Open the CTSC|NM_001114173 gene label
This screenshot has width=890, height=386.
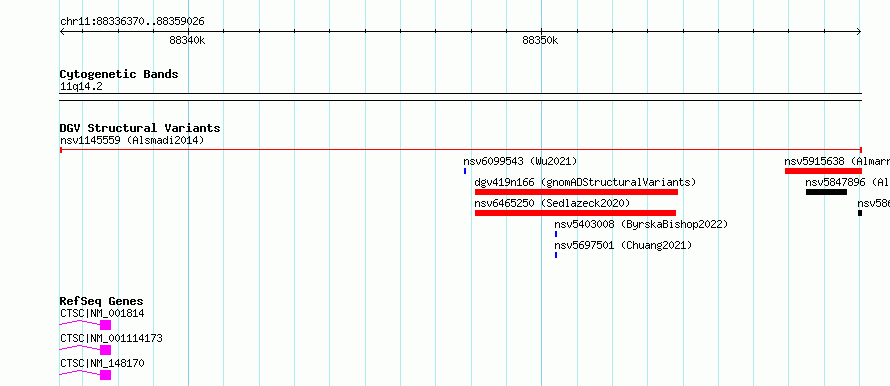click(111, 338)
